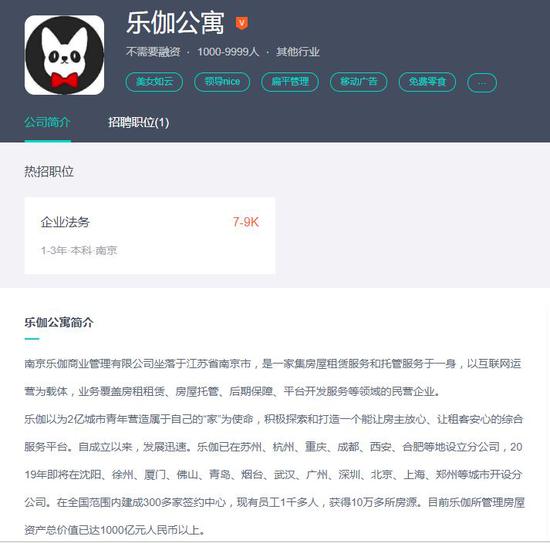The width and height of the screenshot is (550, 543).
Task: Open the 企业法务 job posting
Action: point(150,235)
